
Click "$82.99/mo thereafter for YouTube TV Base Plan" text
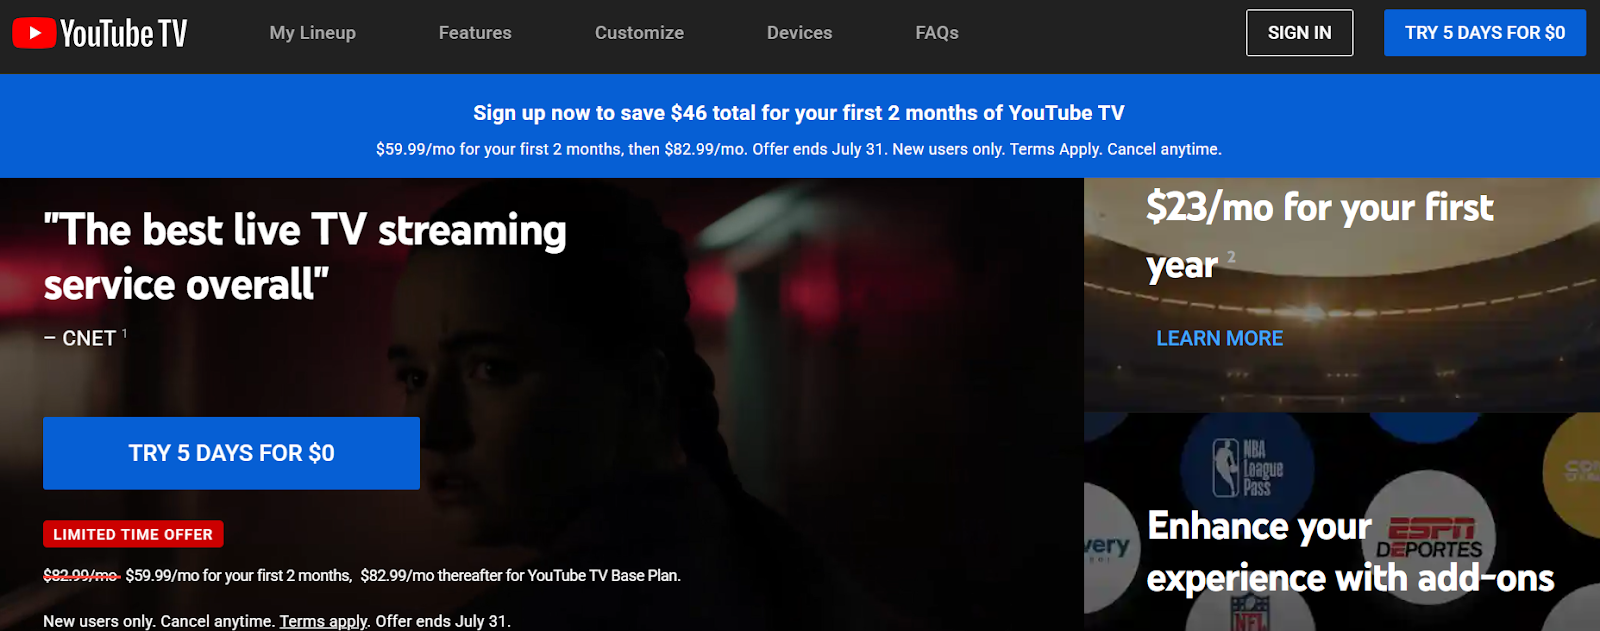click(520, 575)
